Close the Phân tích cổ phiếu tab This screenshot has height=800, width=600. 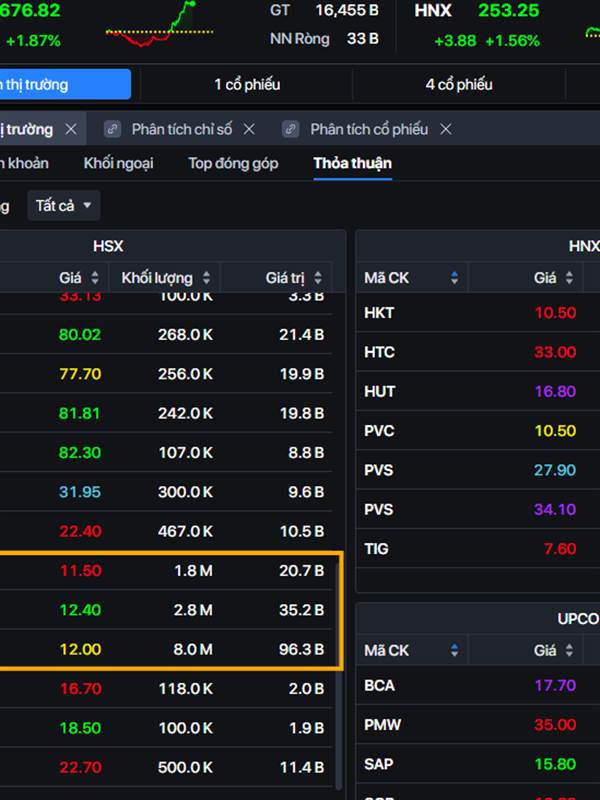point(446,129)
